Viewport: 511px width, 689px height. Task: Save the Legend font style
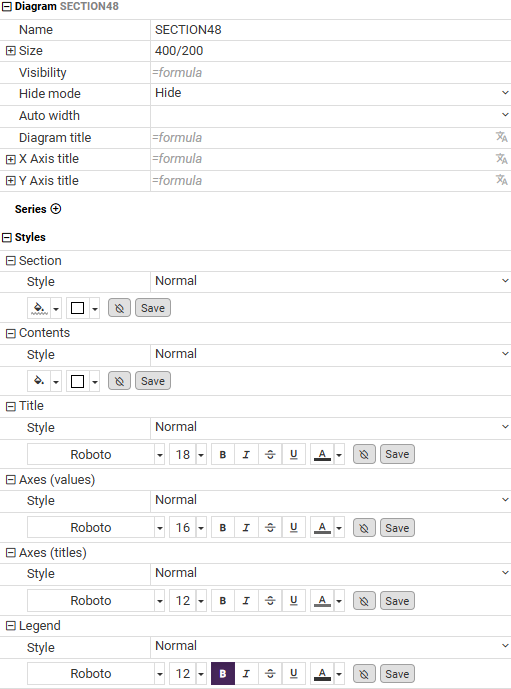397,674
